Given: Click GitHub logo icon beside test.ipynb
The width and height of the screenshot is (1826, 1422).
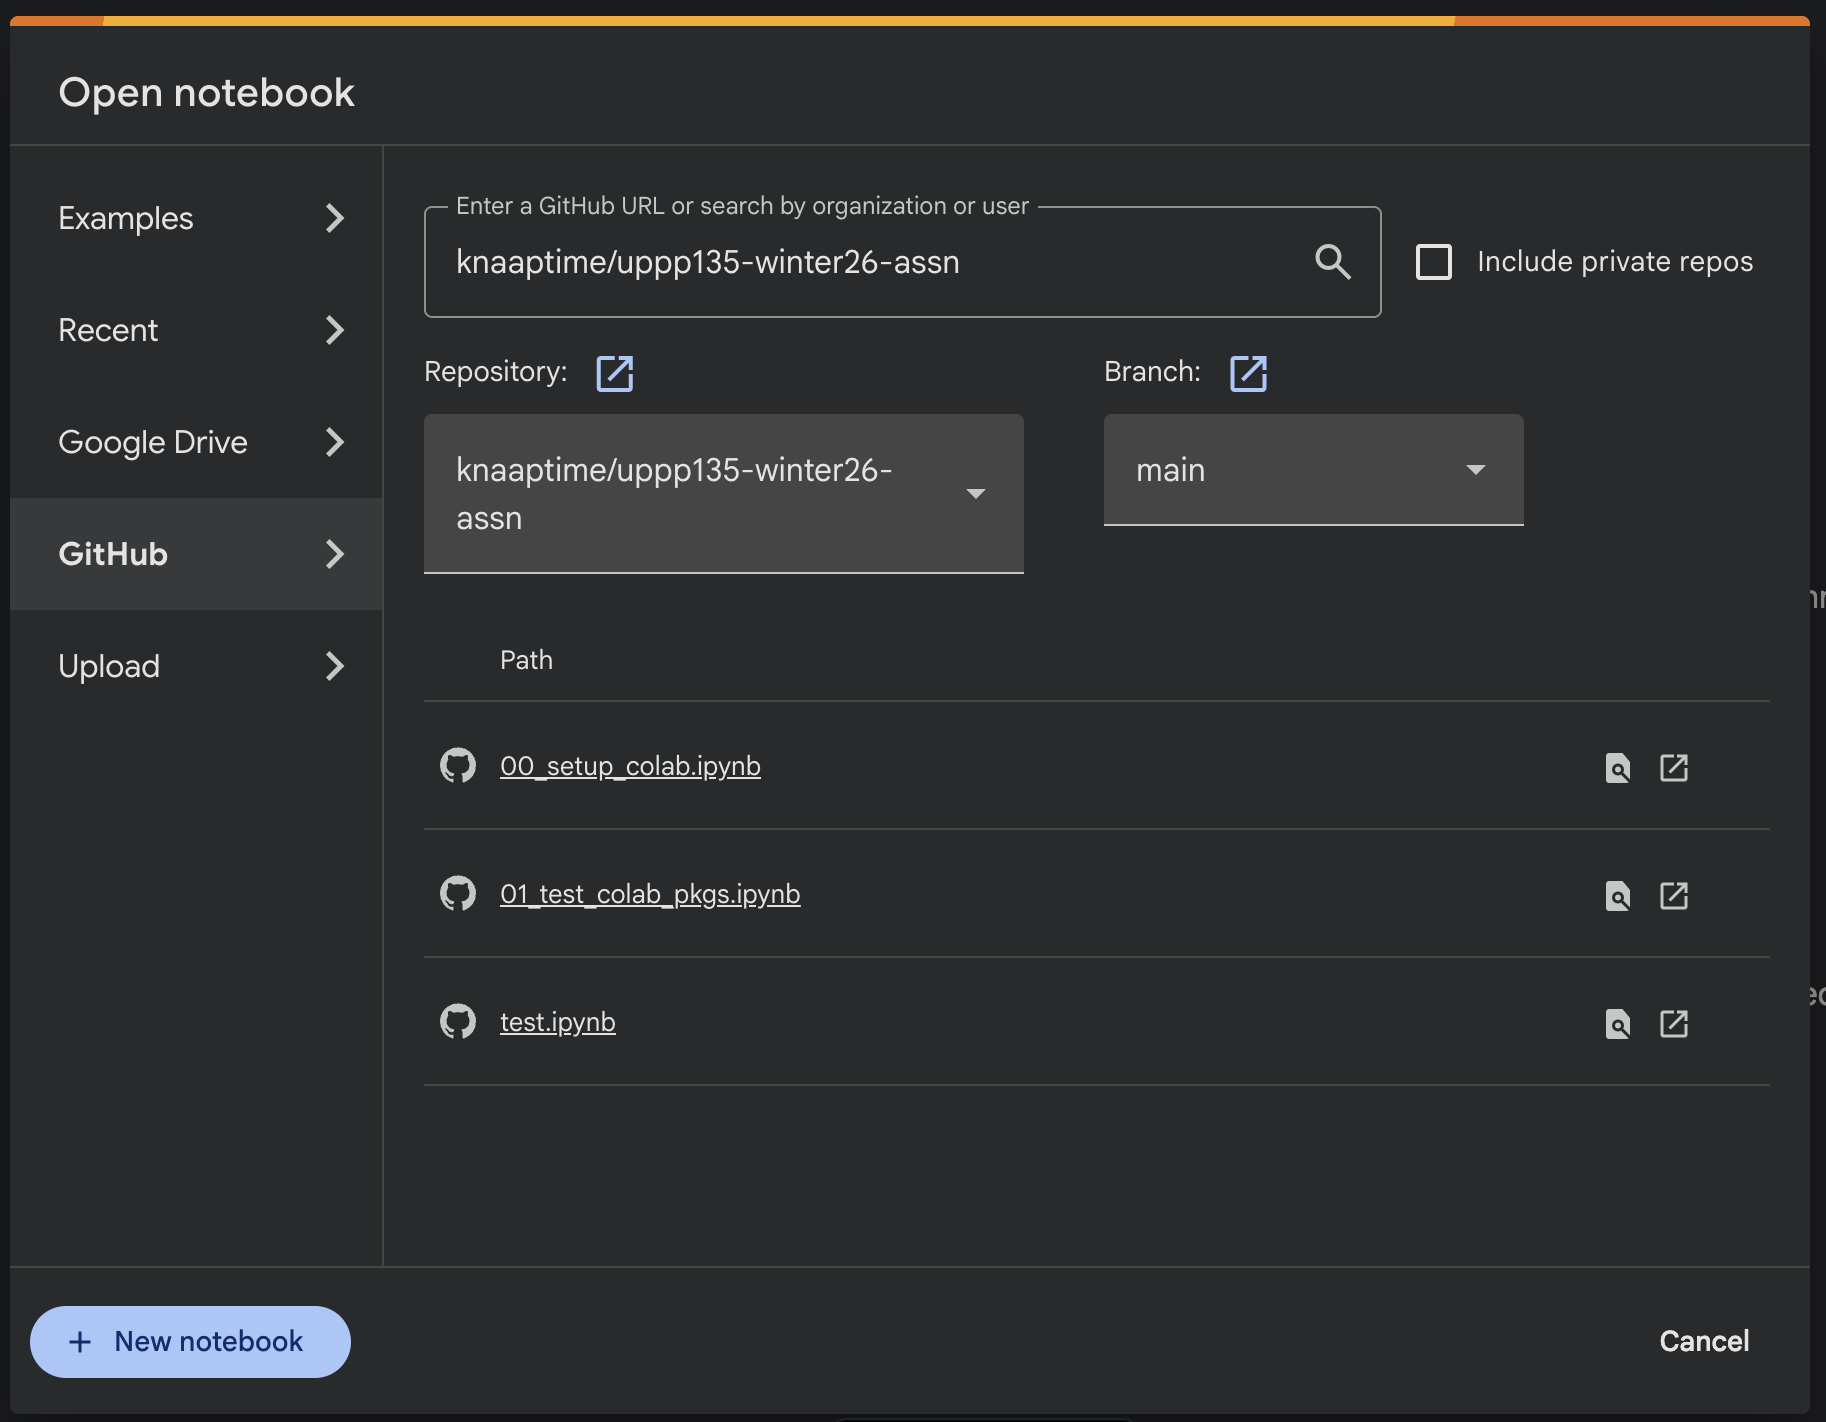Looking at the screenshot, I should click(458, 1021).
